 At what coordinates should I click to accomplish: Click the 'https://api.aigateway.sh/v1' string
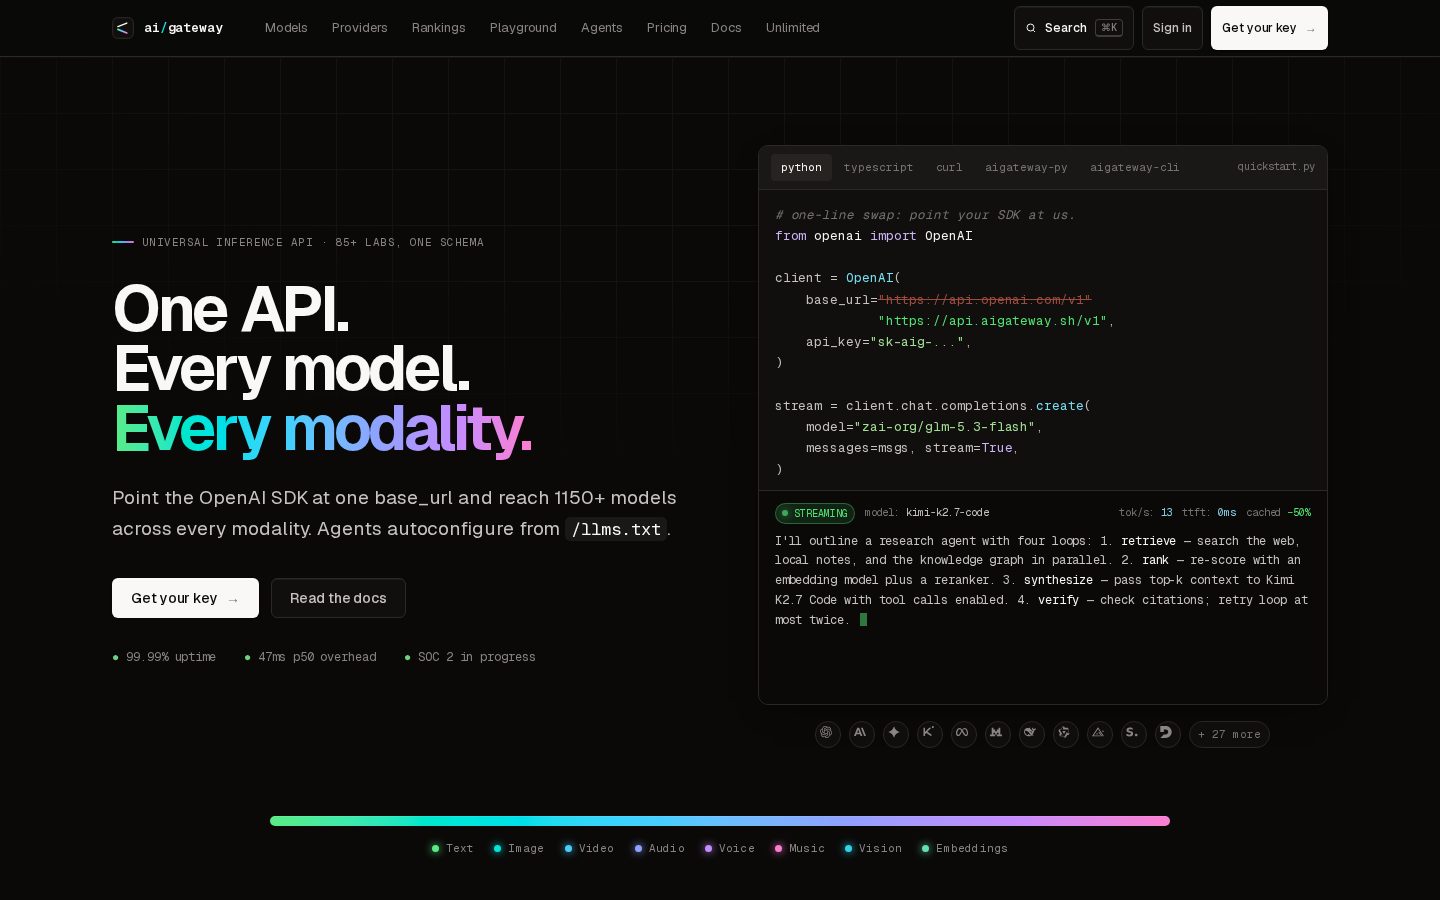point(992,321)
